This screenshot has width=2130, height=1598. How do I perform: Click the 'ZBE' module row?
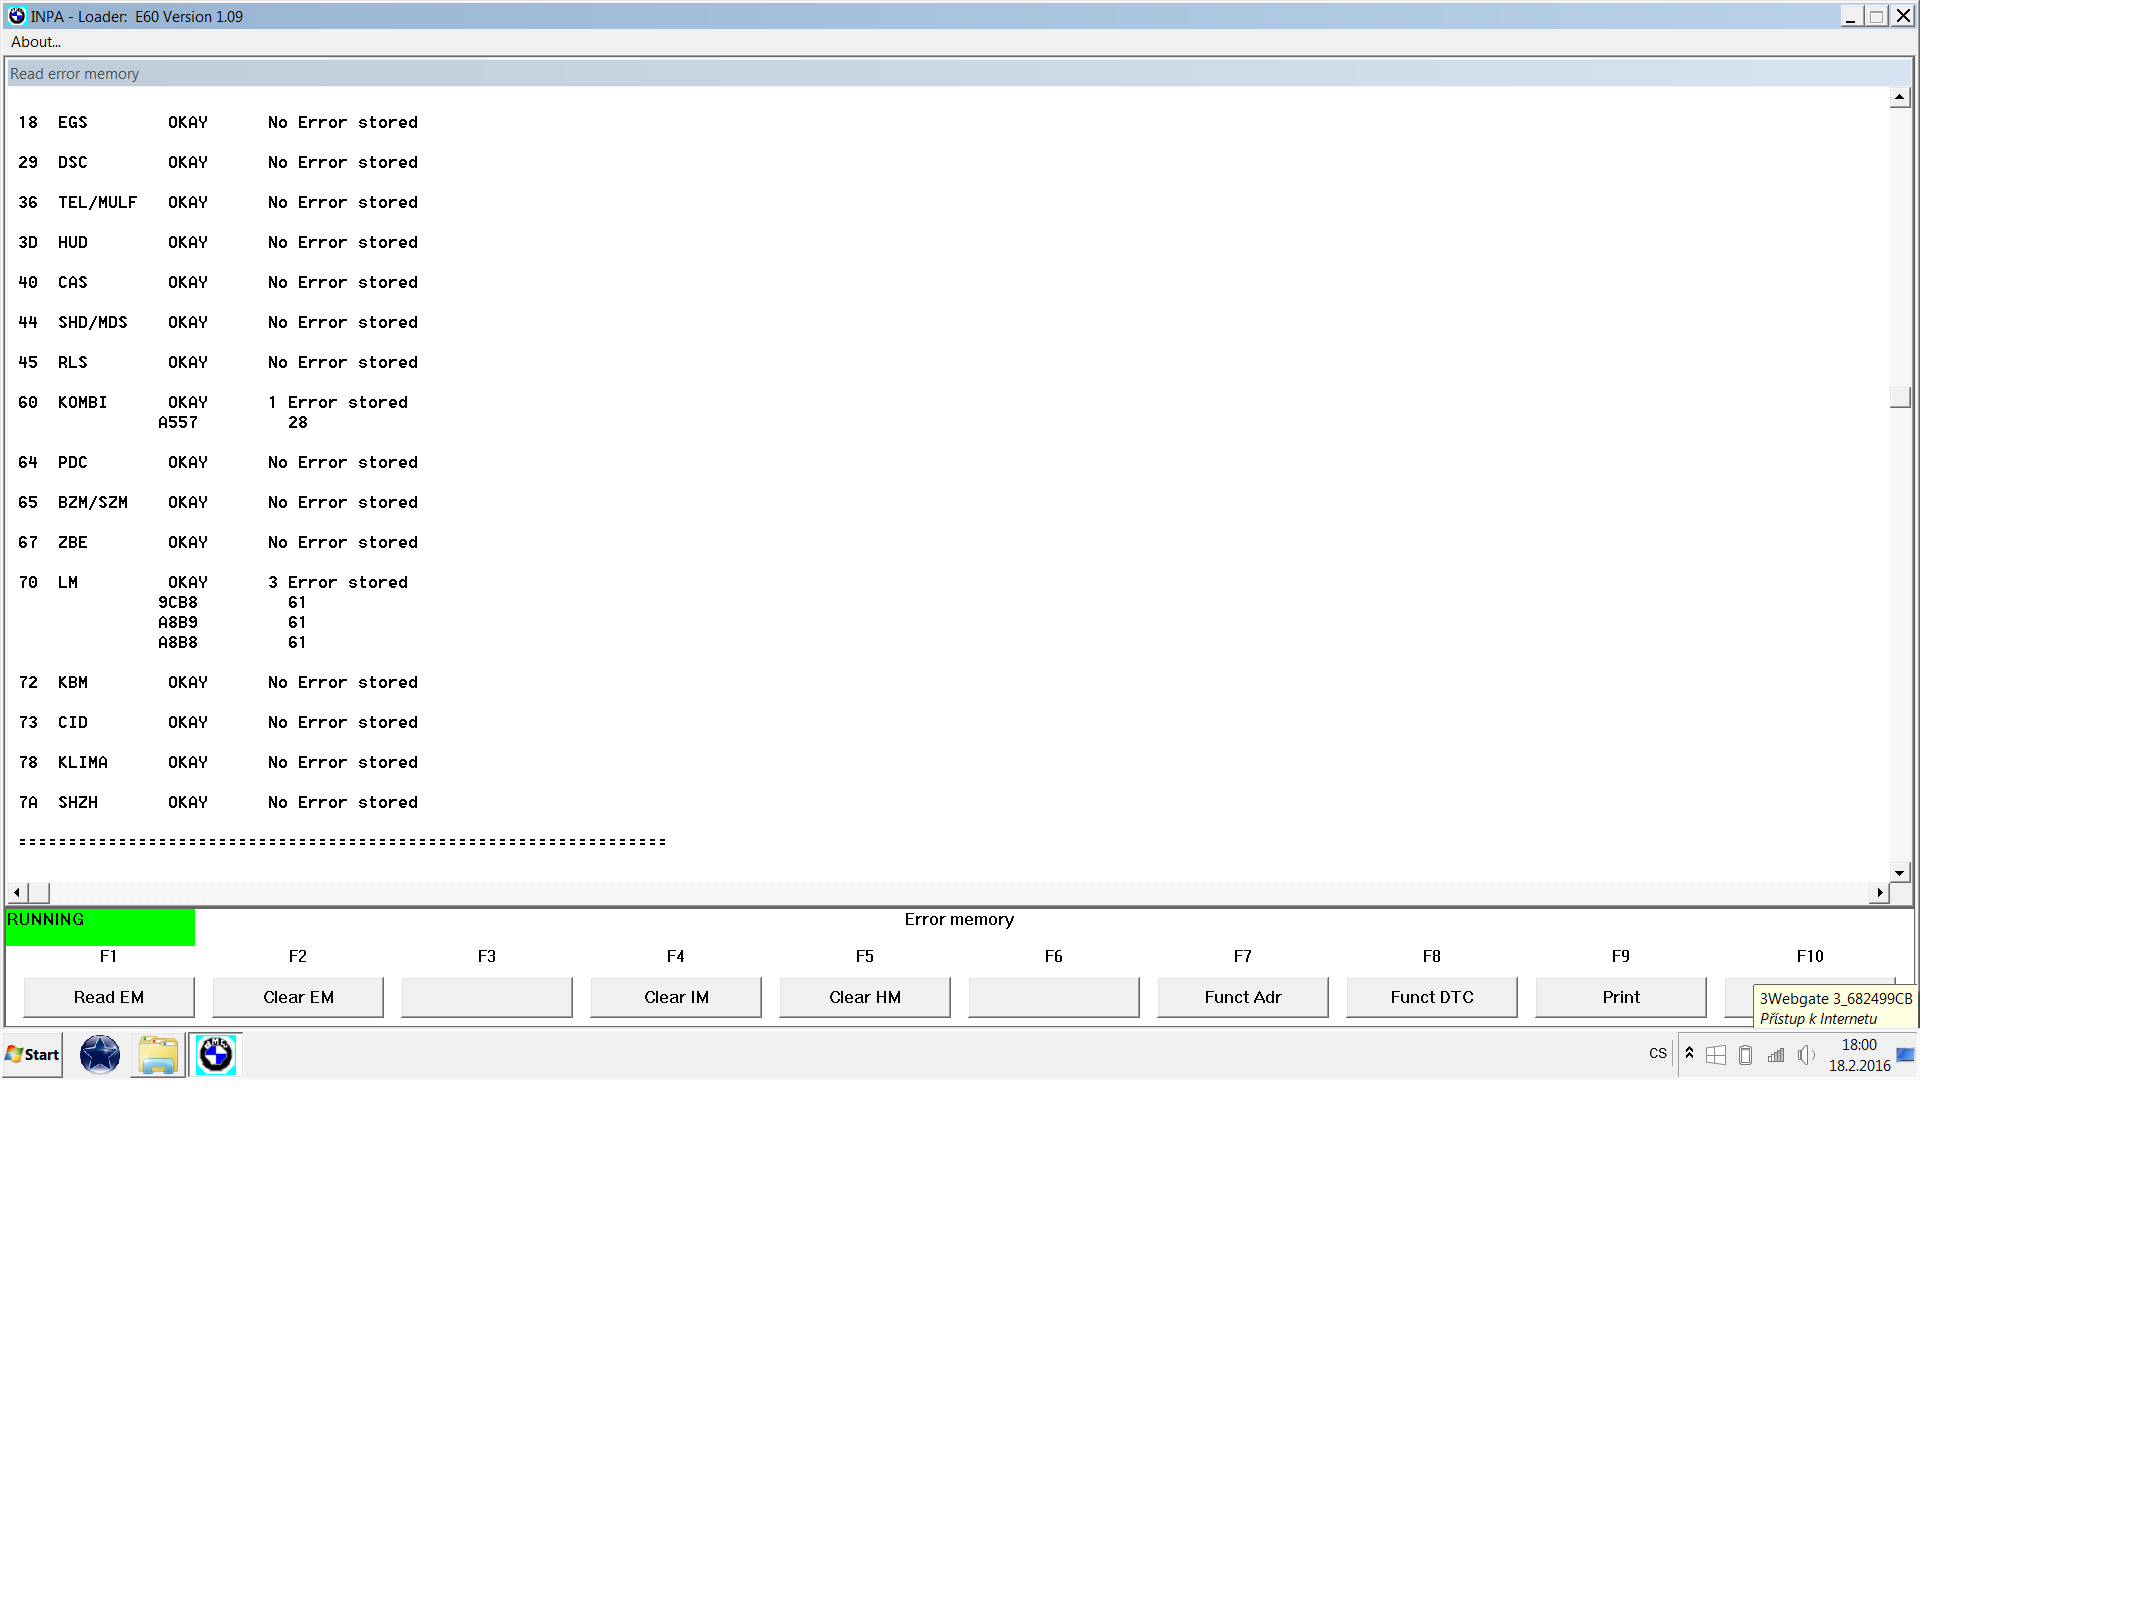(218, 543)
